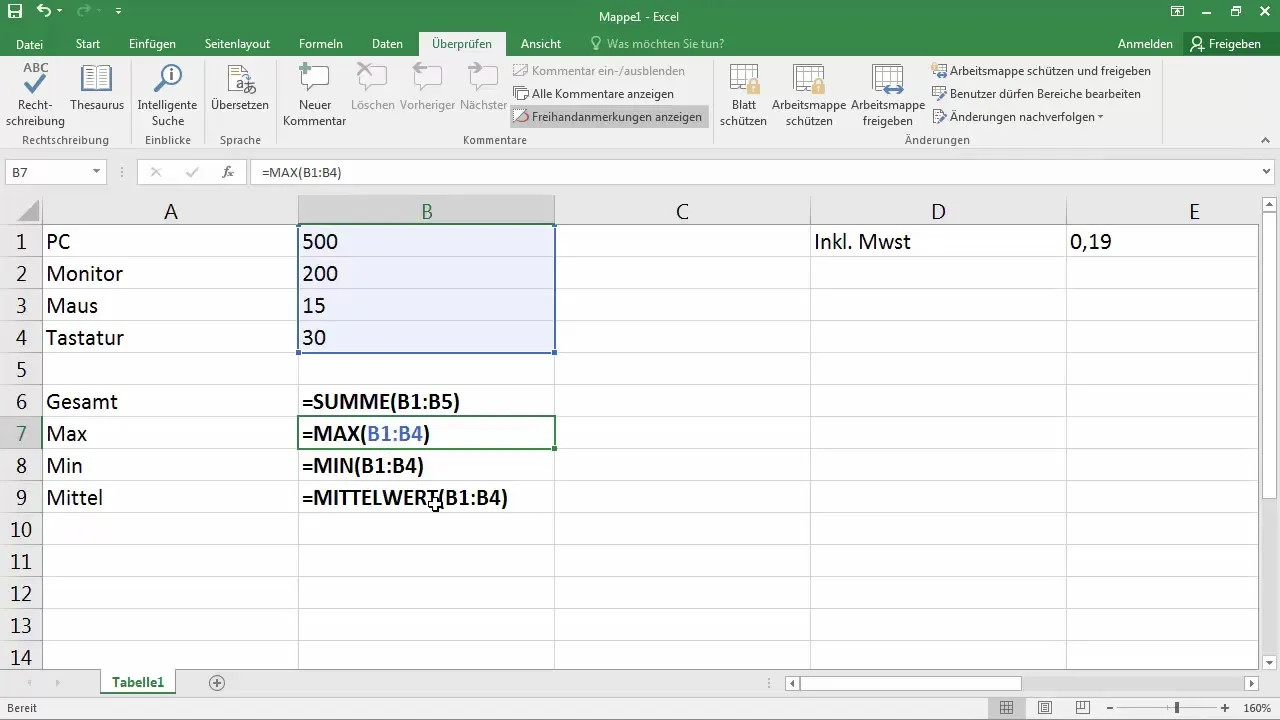Click the horizontal scrollbar thumb
This screenshot has height=720, width=1280.
pos(911,683)
